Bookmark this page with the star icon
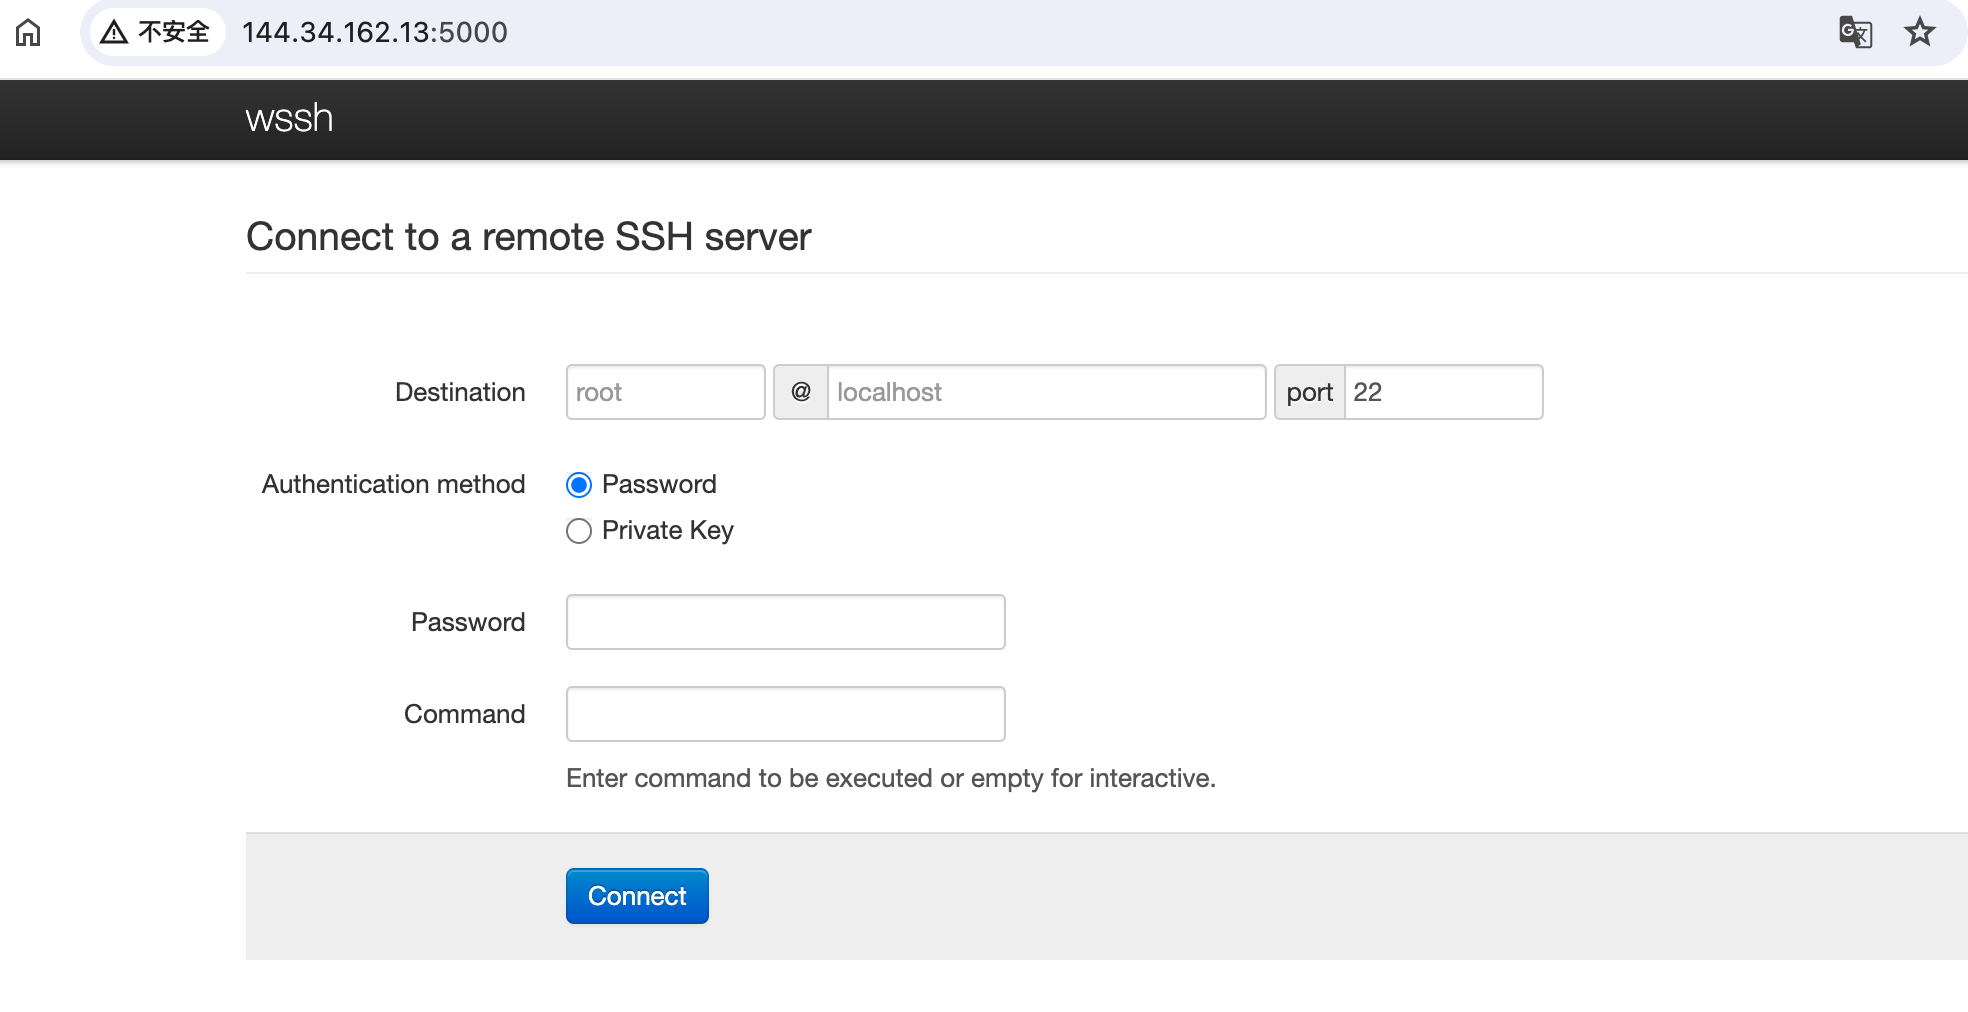1968x1012 pixels. pyautogui.click(x=1919, y=33)
